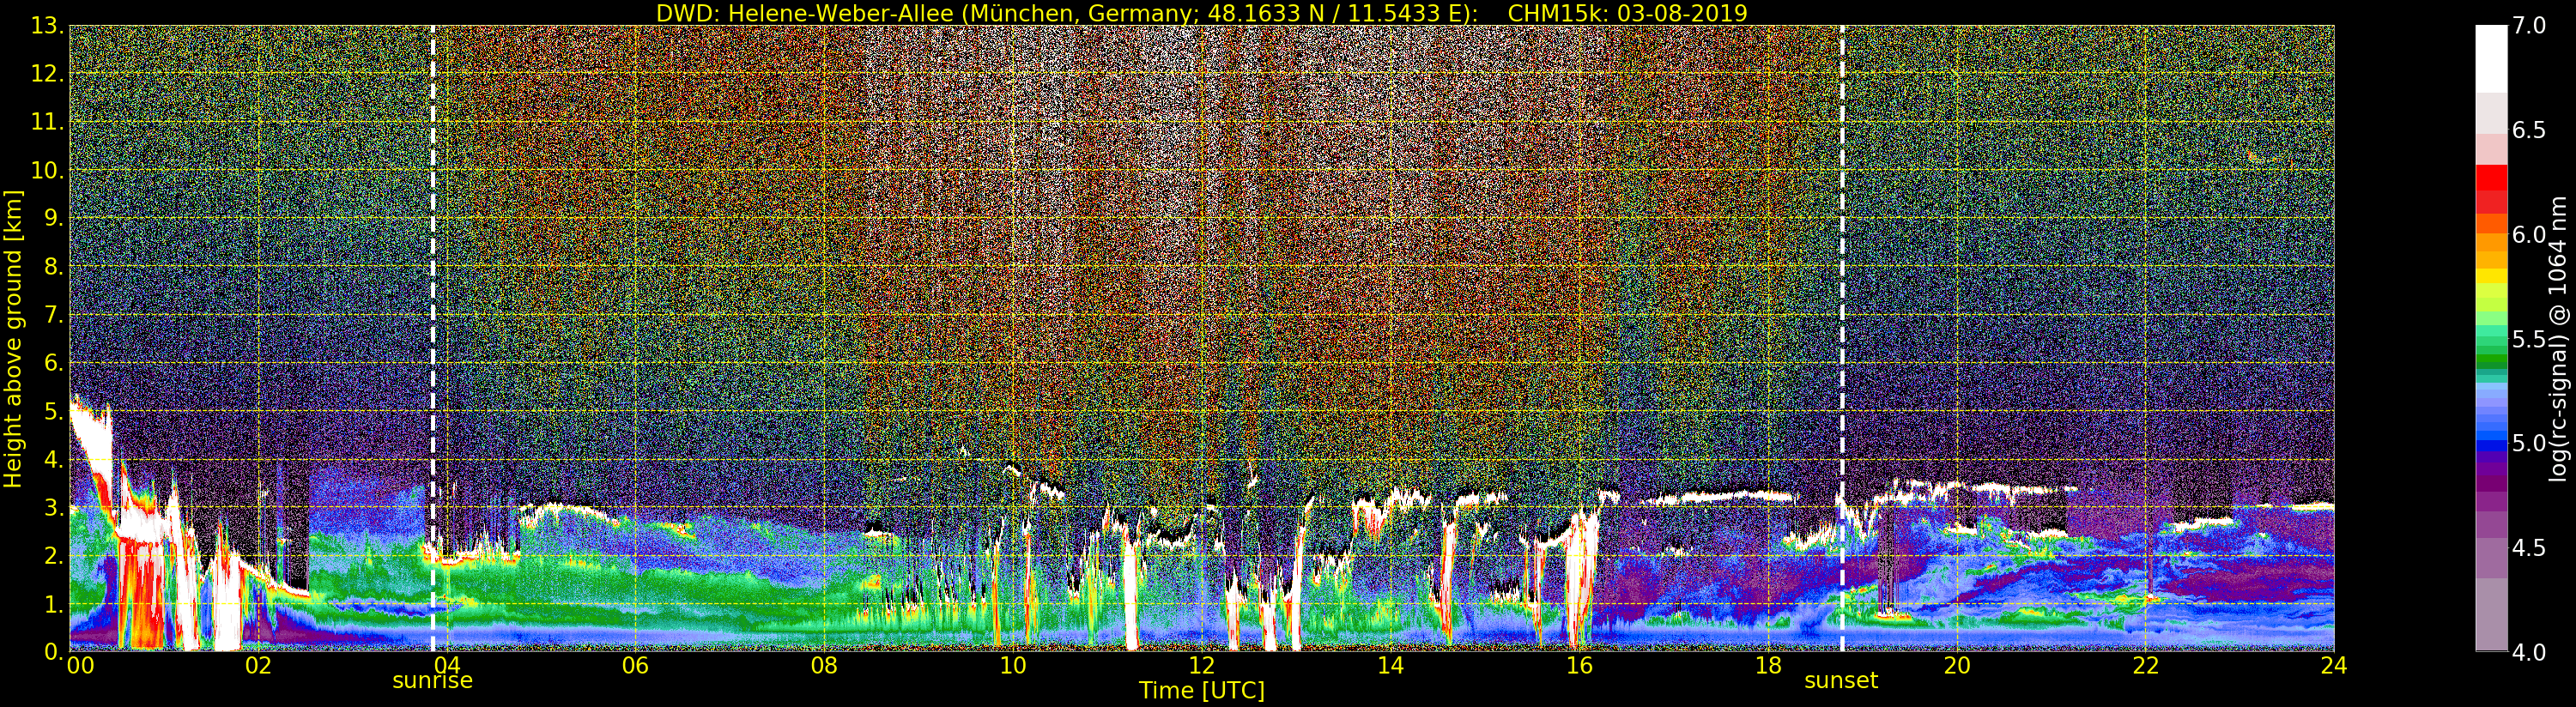Click the height tick label '7.'

click(53, 315)
